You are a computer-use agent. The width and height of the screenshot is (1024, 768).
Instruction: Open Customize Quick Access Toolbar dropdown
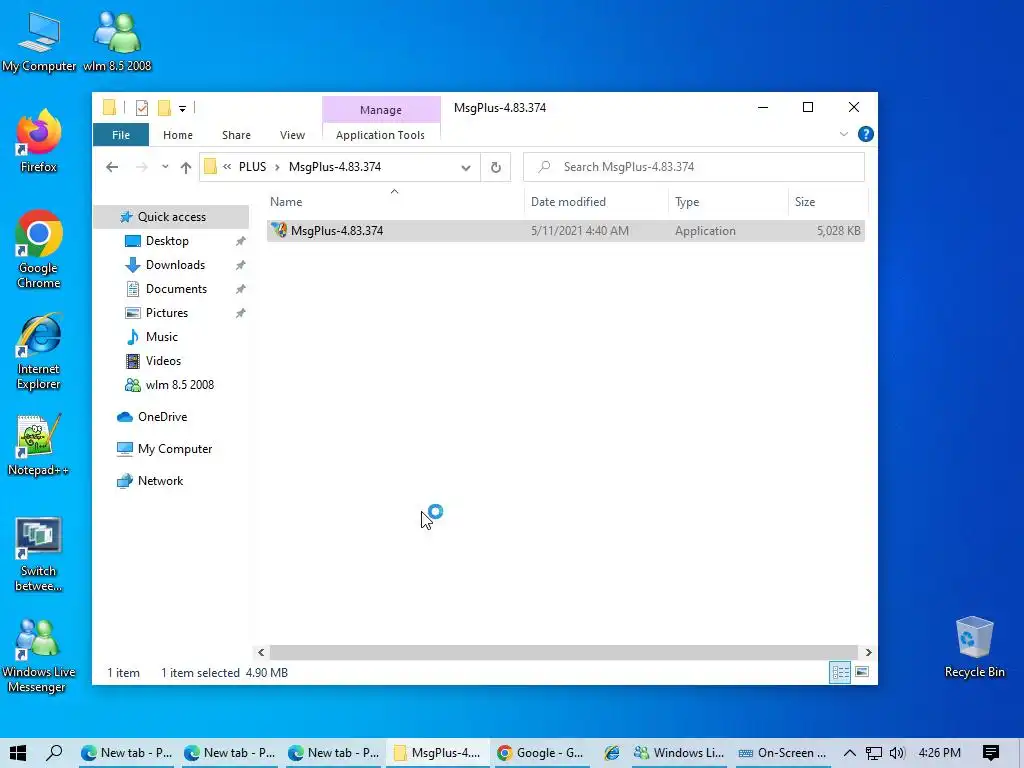coord(182,108)
